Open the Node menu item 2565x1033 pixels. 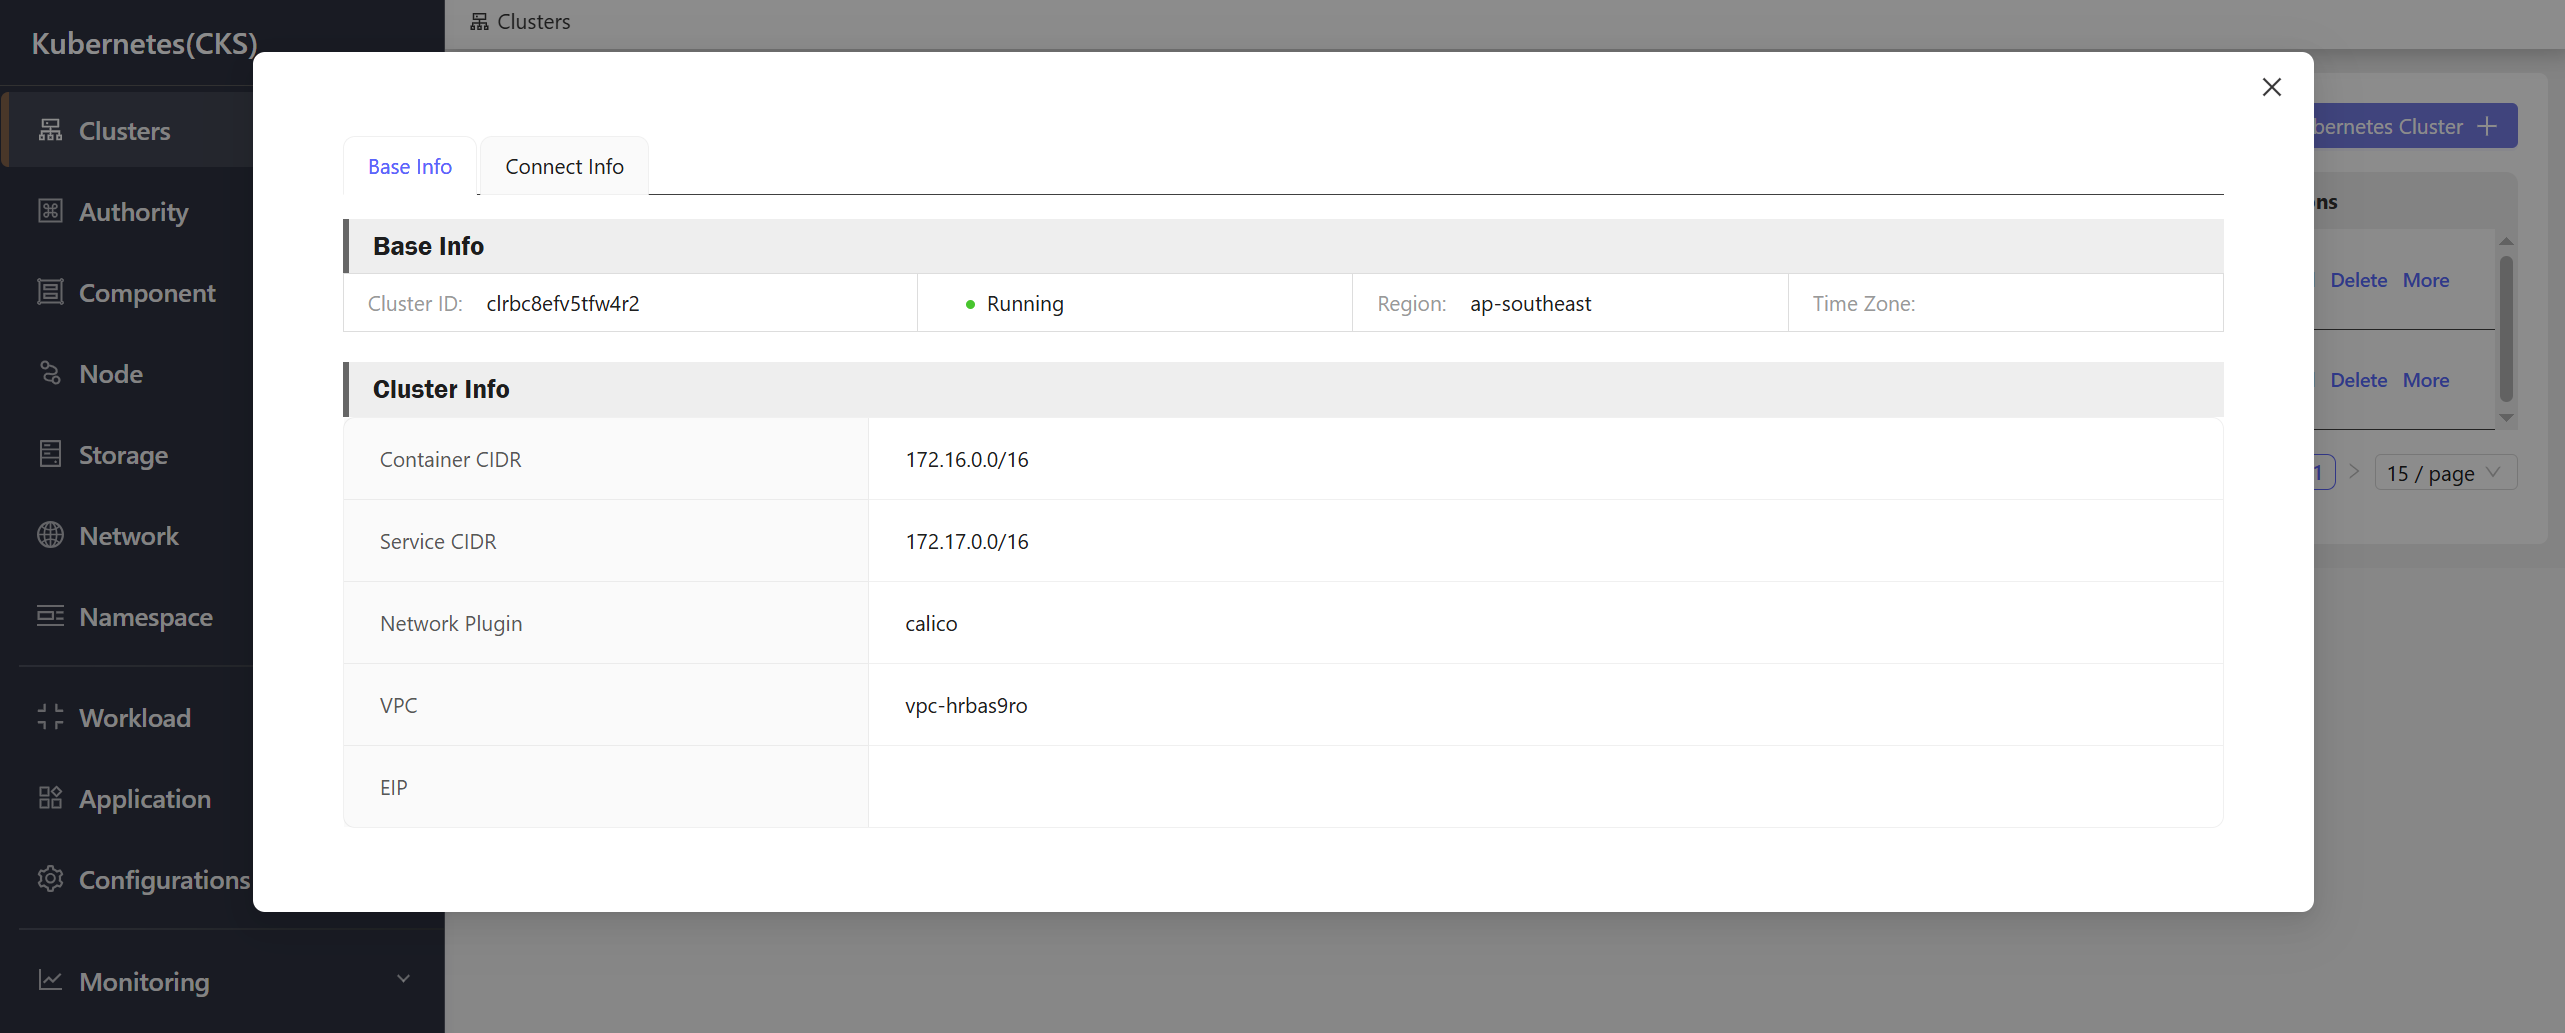[x=126, y=373]
